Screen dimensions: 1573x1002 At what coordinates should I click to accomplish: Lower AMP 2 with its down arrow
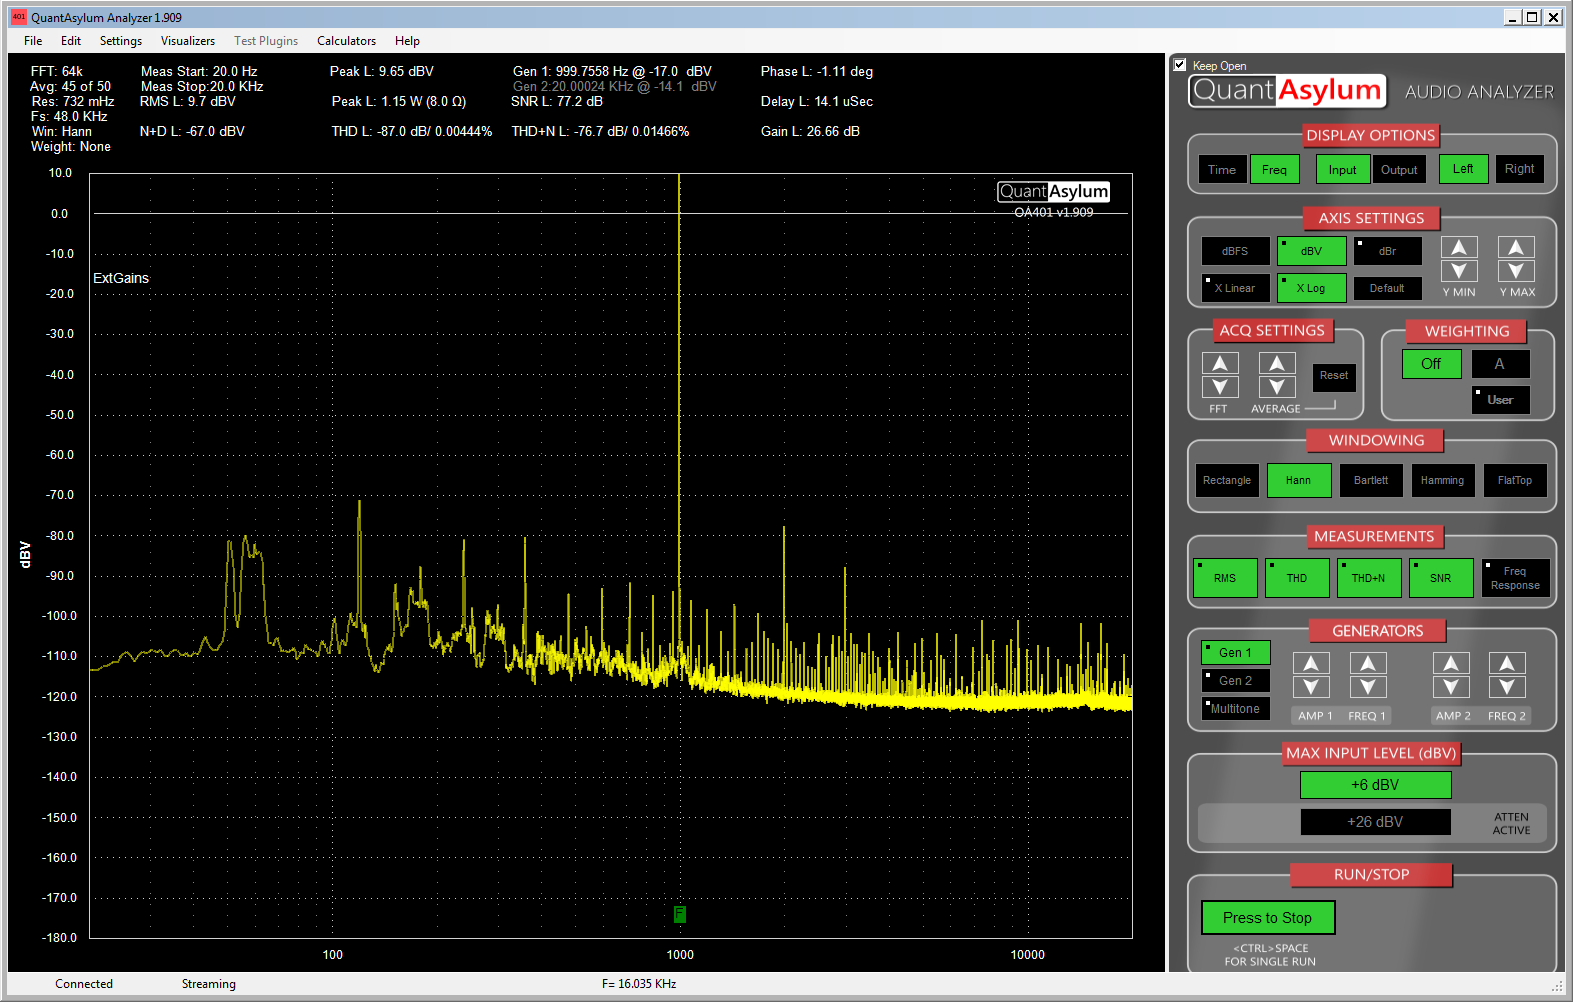pyautogui.click(x=1451, y=687)
